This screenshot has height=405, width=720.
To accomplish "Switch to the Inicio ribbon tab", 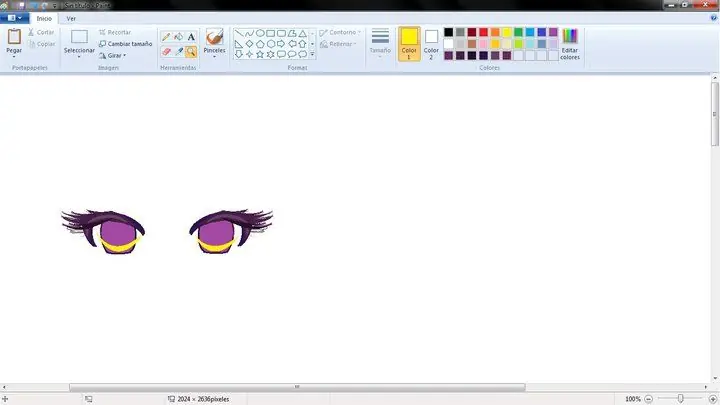I will click(x=44, y=18).
